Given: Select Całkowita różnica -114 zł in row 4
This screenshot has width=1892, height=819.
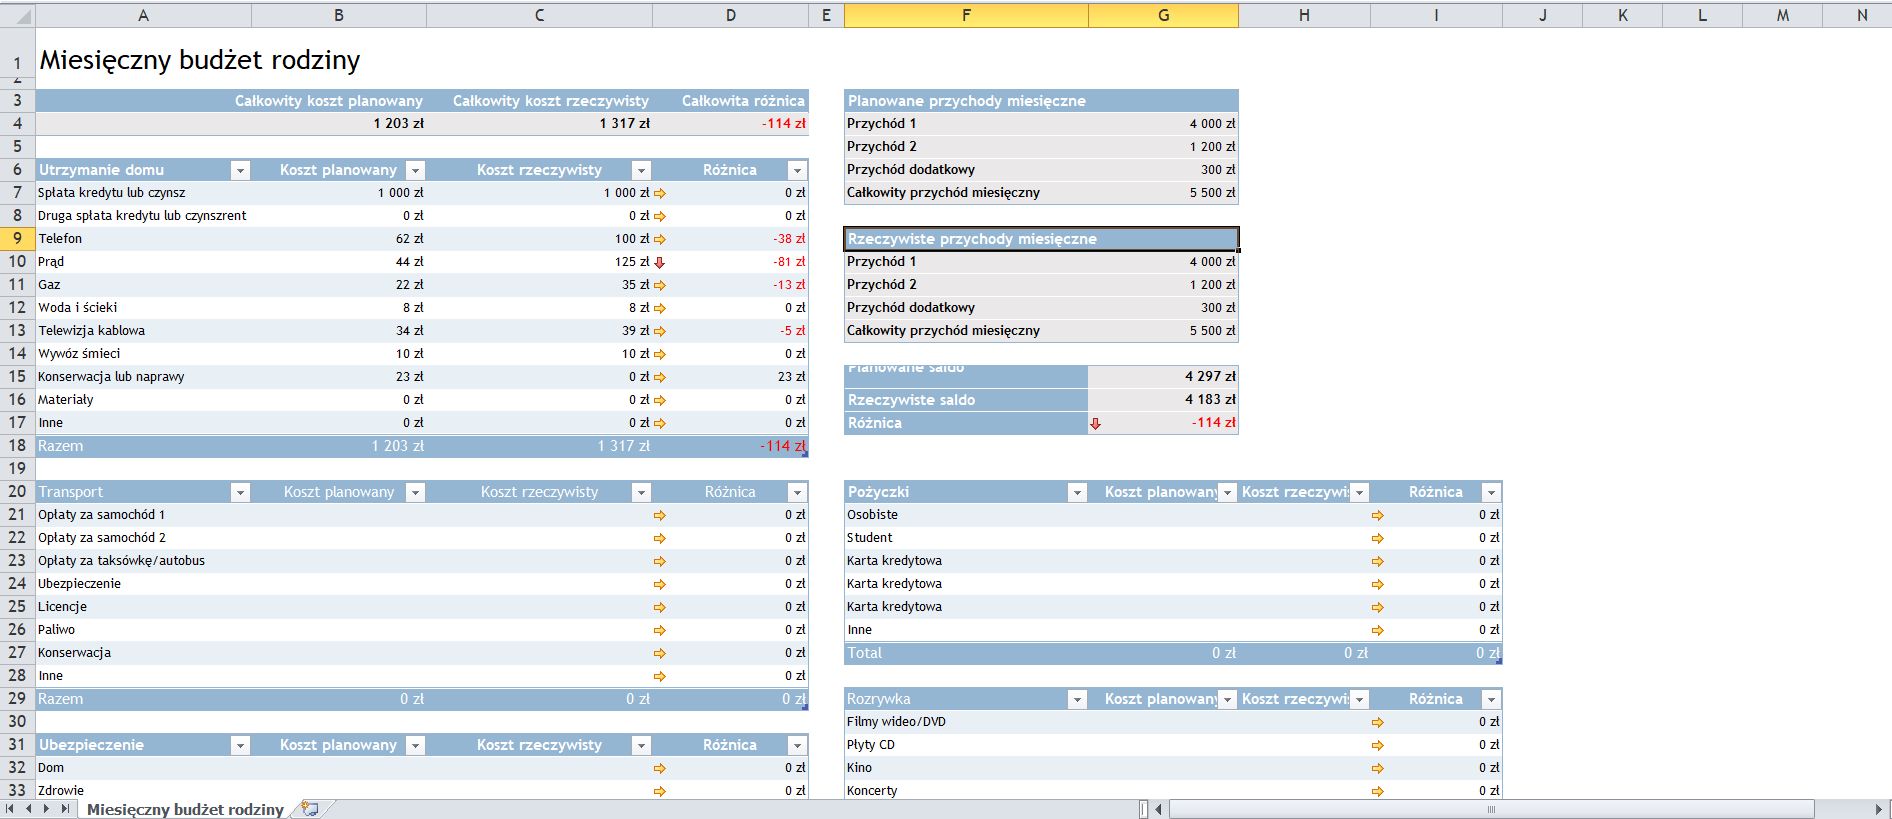Looking at the screenshot, I should [x=730, y=124].
